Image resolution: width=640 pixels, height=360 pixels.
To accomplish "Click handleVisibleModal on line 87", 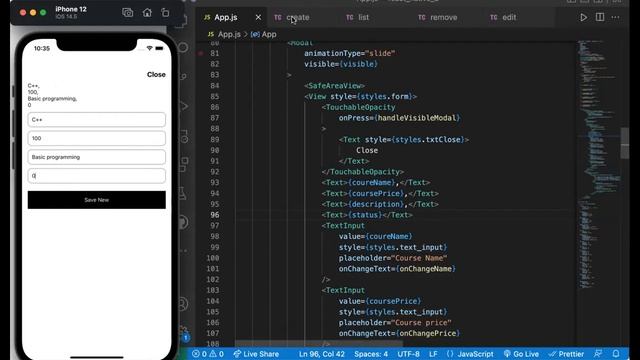I will pos(417,118).
